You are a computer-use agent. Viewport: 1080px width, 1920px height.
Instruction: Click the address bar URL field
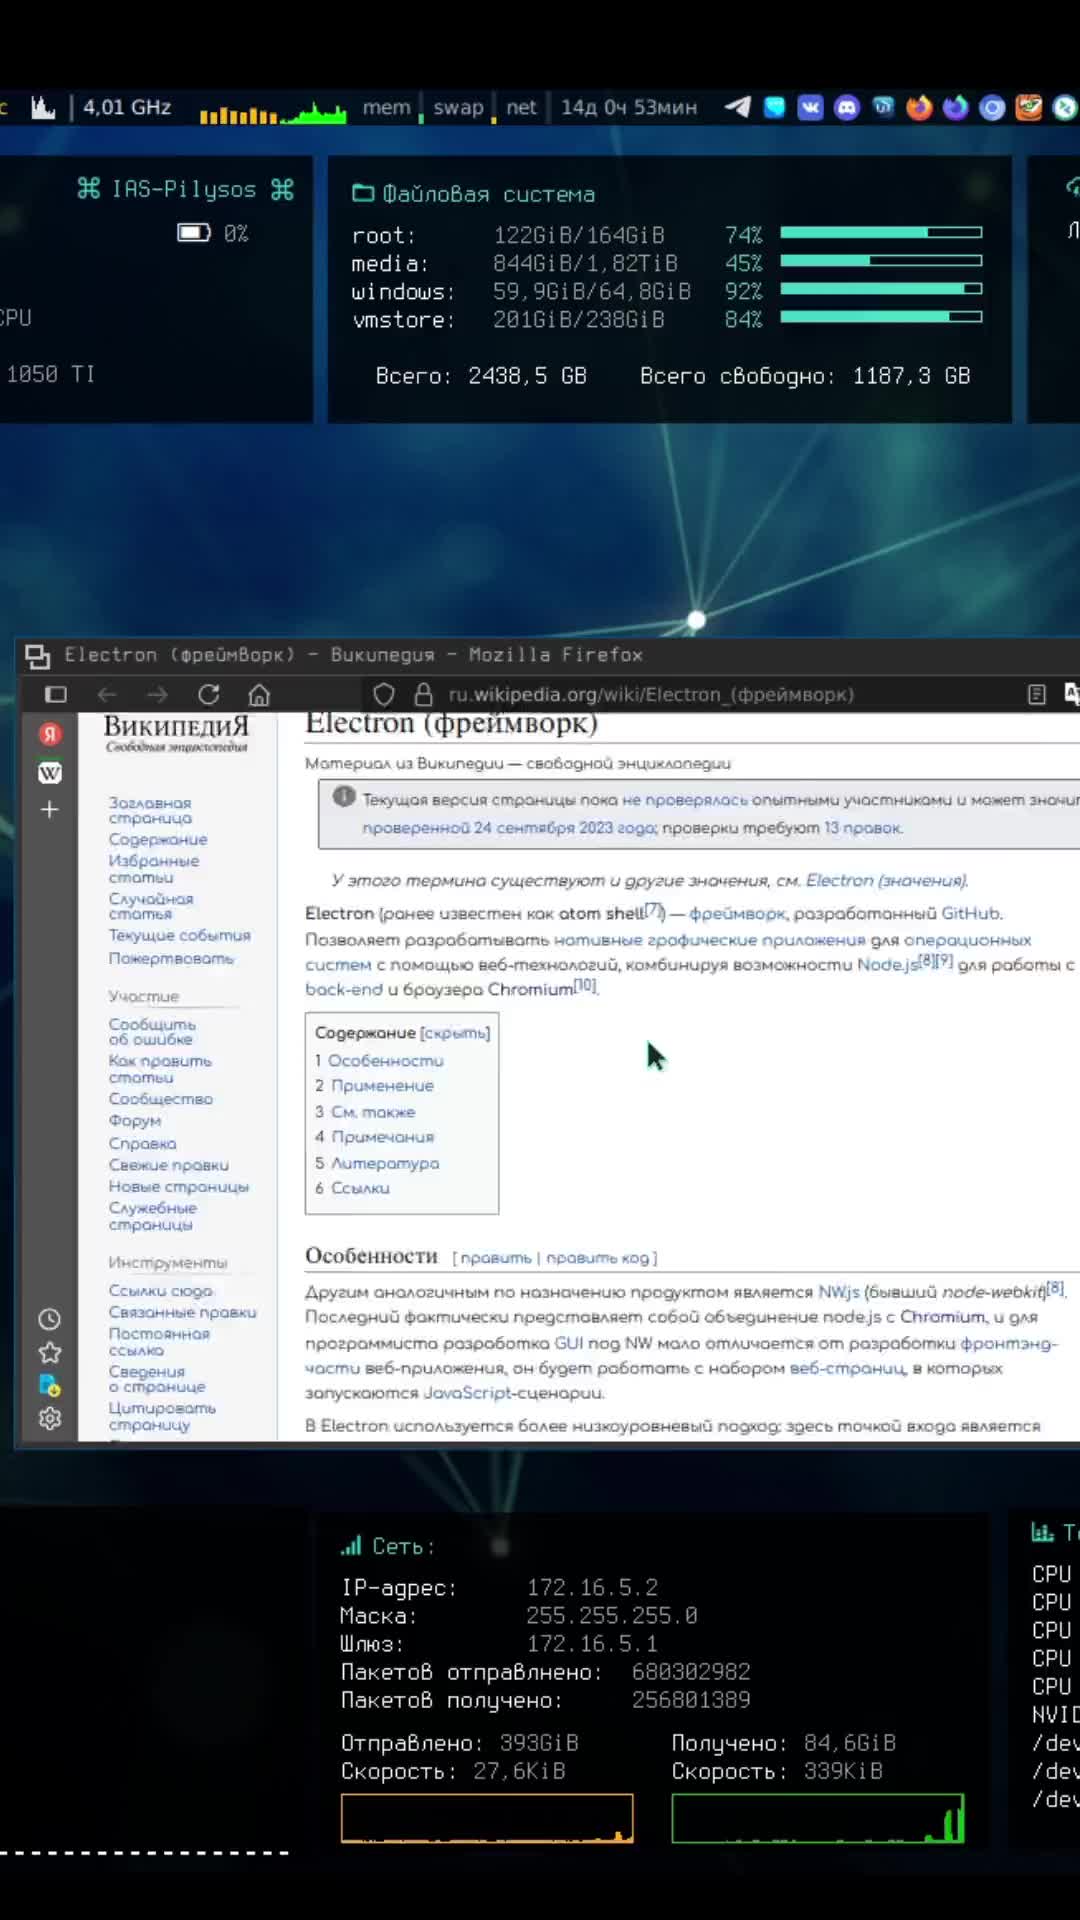click(650, 695)
